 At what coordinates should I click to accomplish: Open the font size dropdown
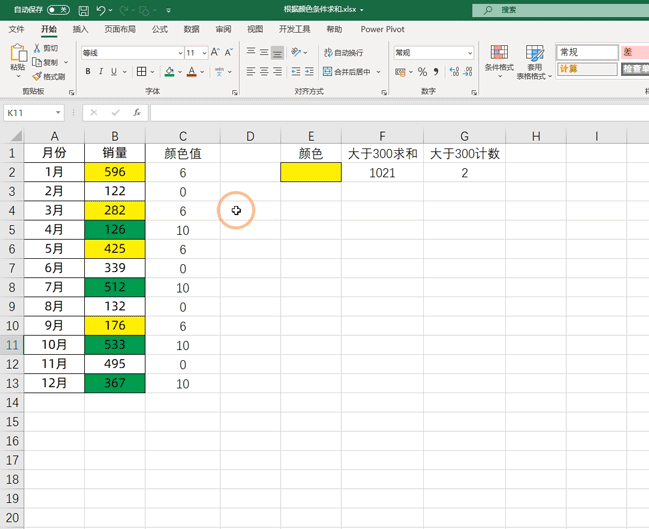coord(204,53)
